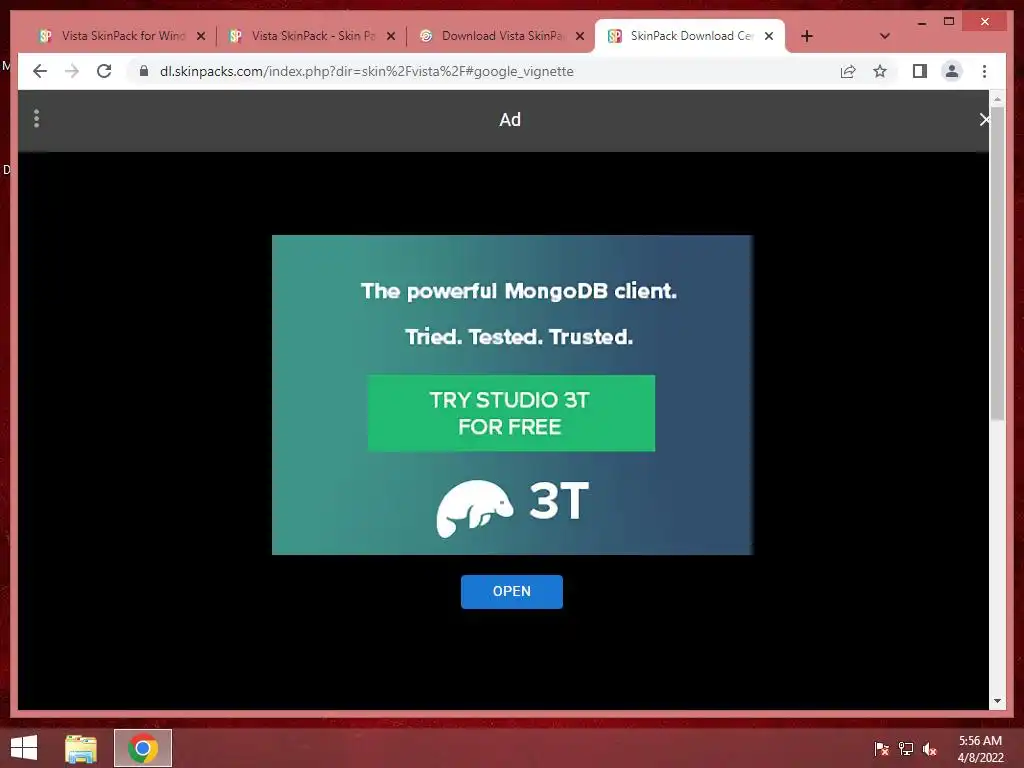Viewport: 1024px width, 768px height.
Task: Click the browser forward arrow
Action: [x=72, y=71]
